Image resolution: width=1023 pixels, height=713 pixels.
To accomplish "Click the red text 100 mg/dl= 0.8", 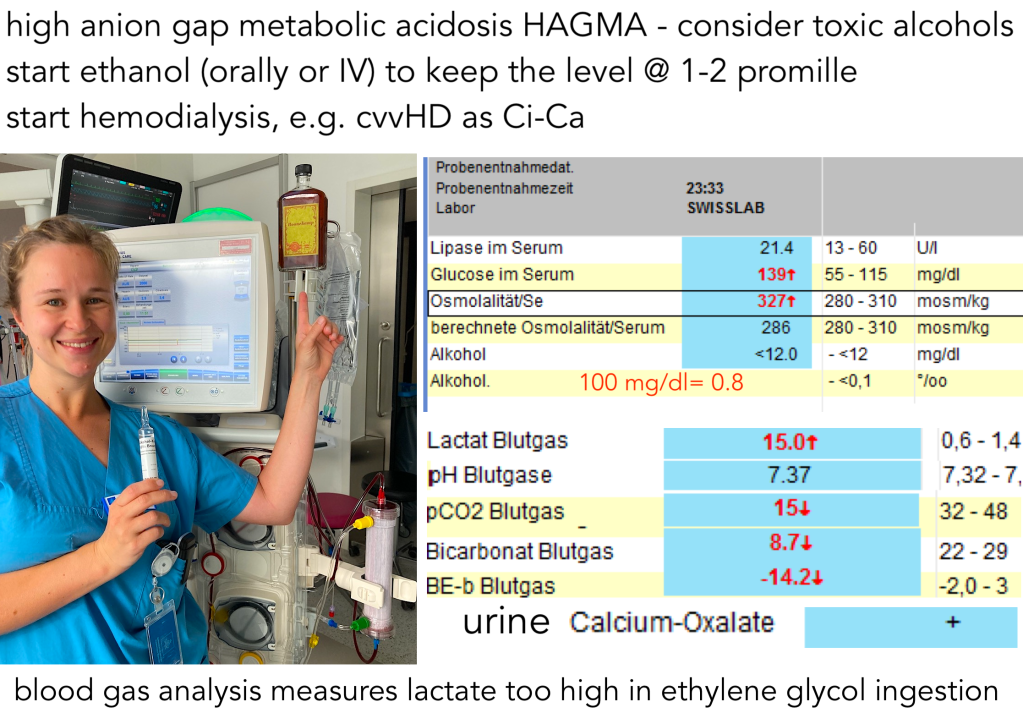I will coord(661,382).
